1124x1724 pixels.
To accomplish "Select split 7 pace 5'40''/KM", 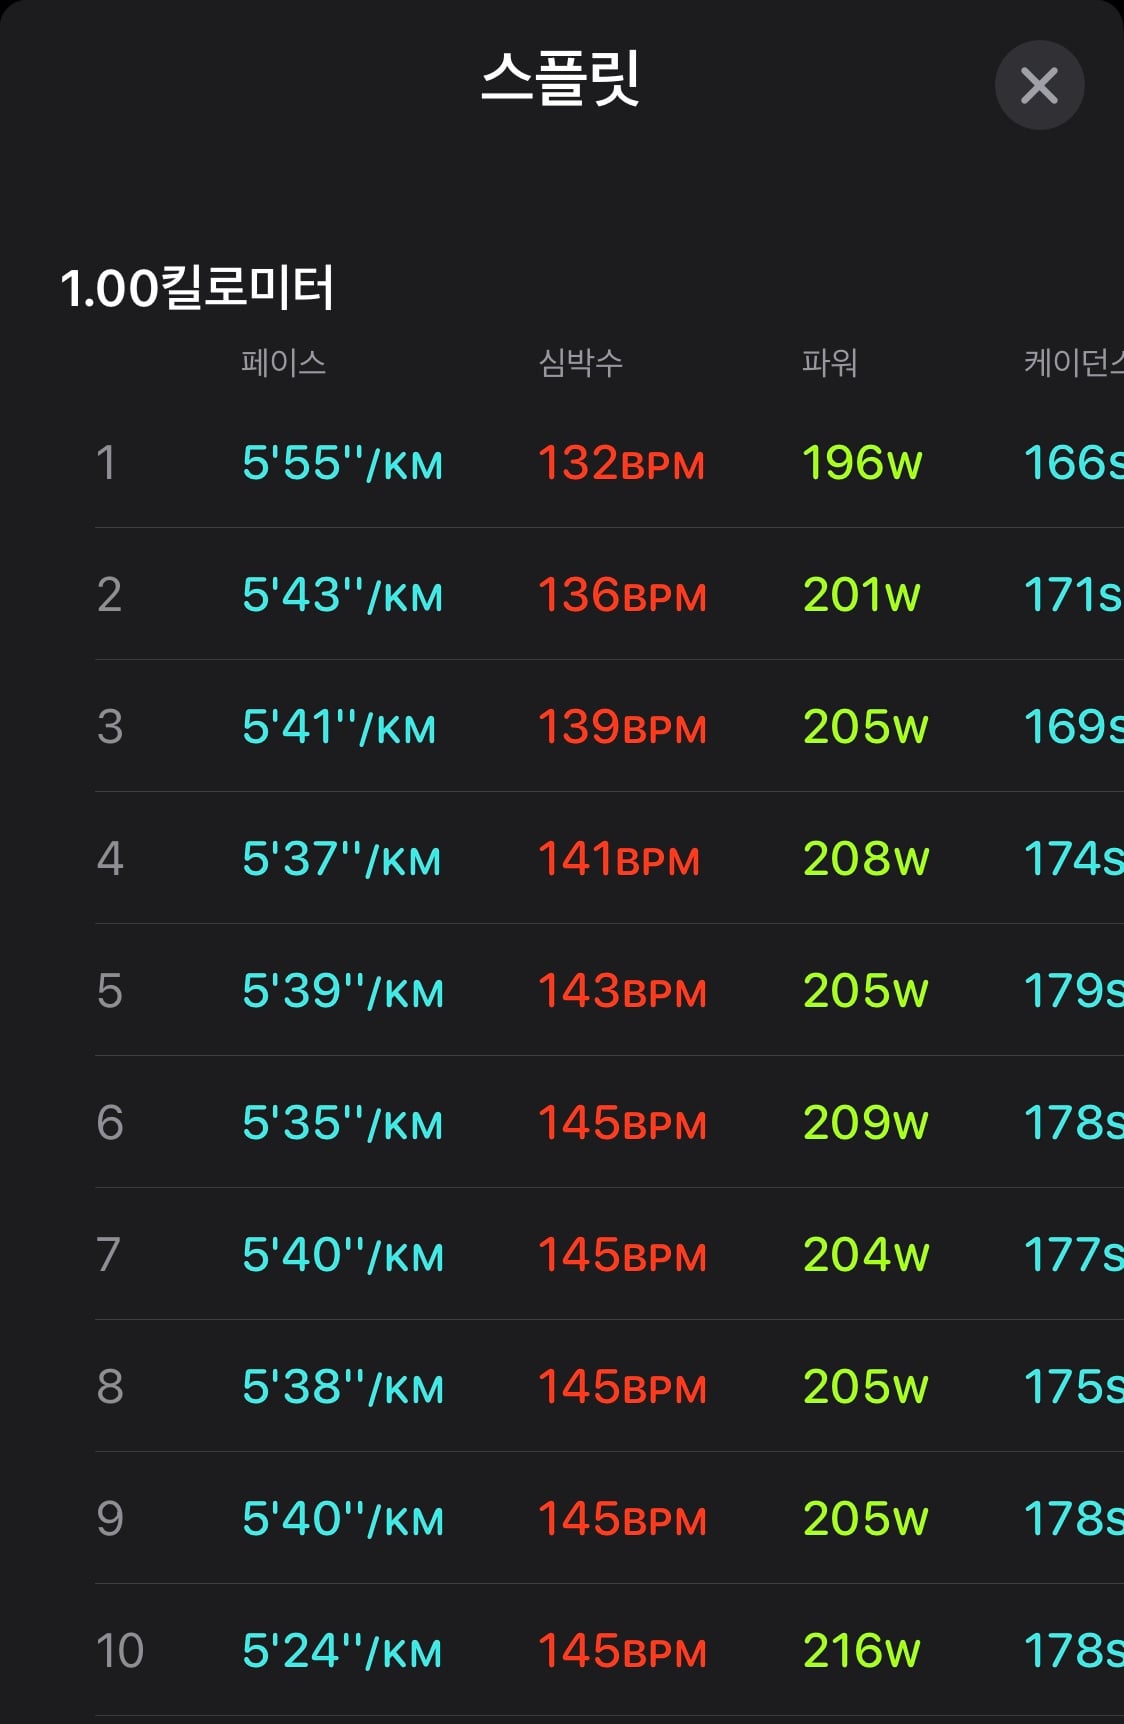I will click(342, 1255).
